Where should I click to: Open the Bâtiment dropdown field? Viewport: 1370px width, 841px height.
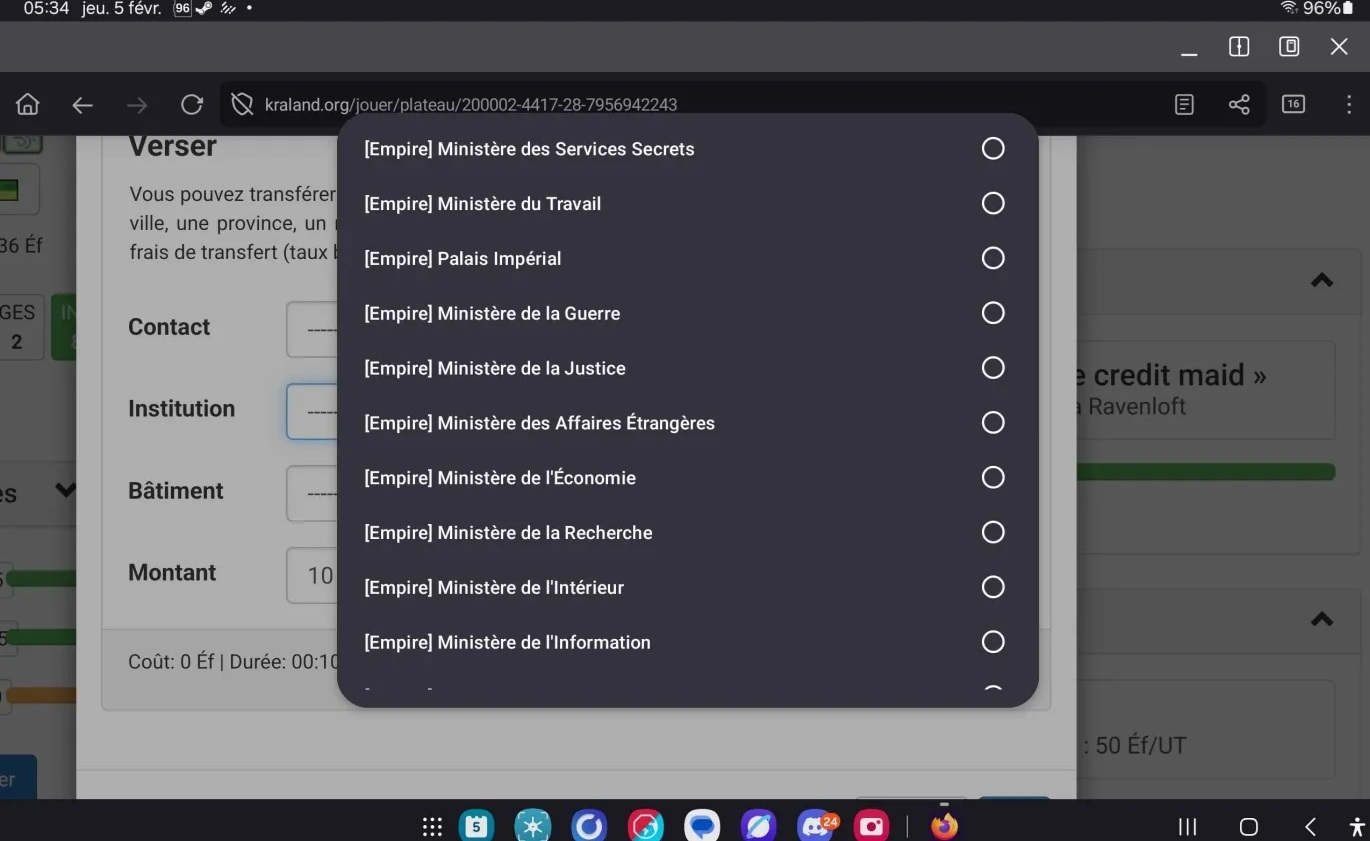312,493
